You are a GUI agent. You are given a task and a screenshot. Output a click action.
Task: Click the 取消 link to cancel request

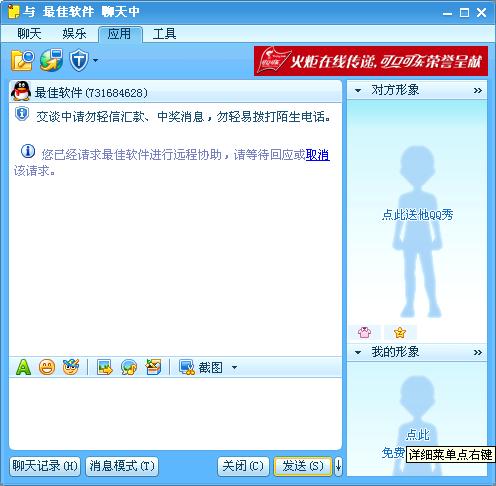tap(318, 155)
